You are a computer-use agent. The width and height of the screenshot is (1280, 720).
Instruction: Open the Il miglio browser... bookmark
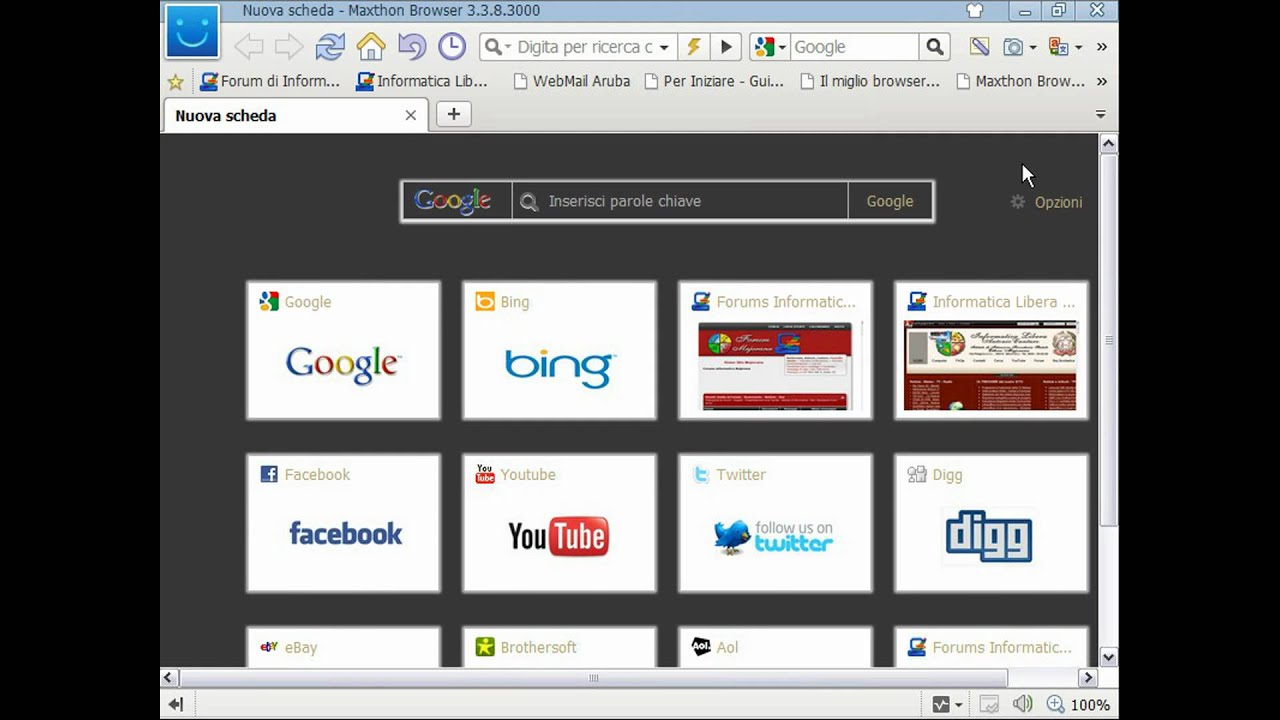(870, 81)
